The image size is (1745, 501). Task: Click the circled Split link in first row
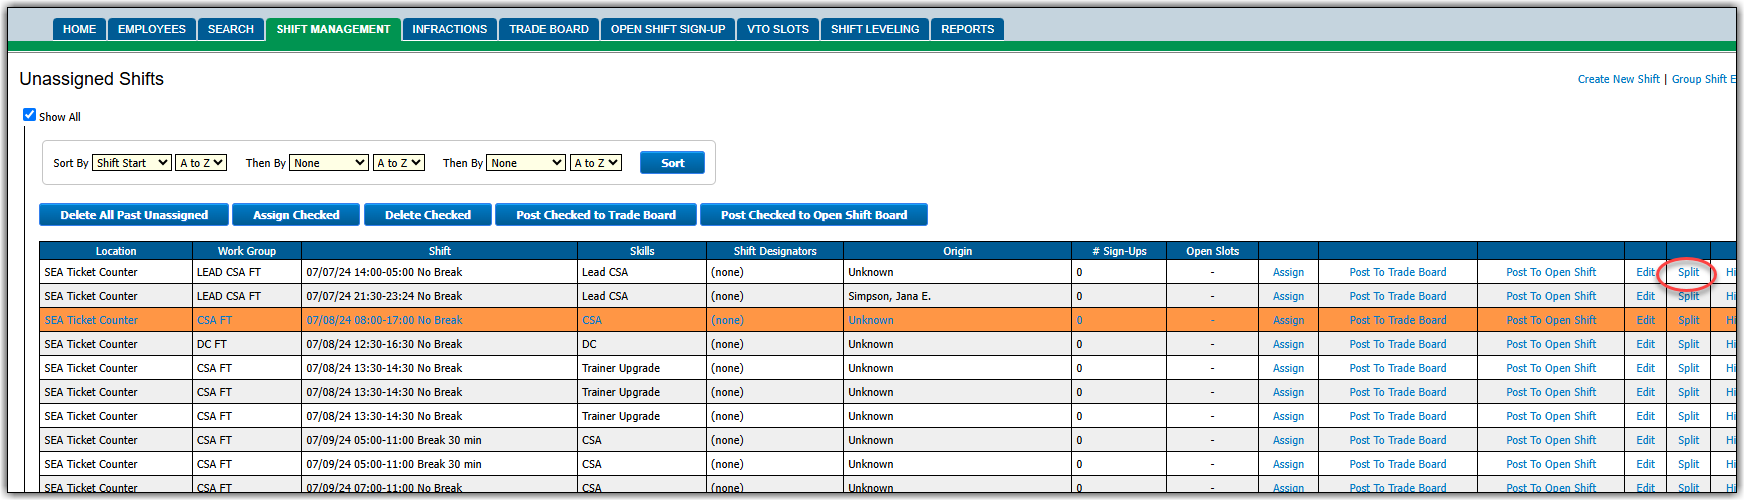coord(1688,272)
